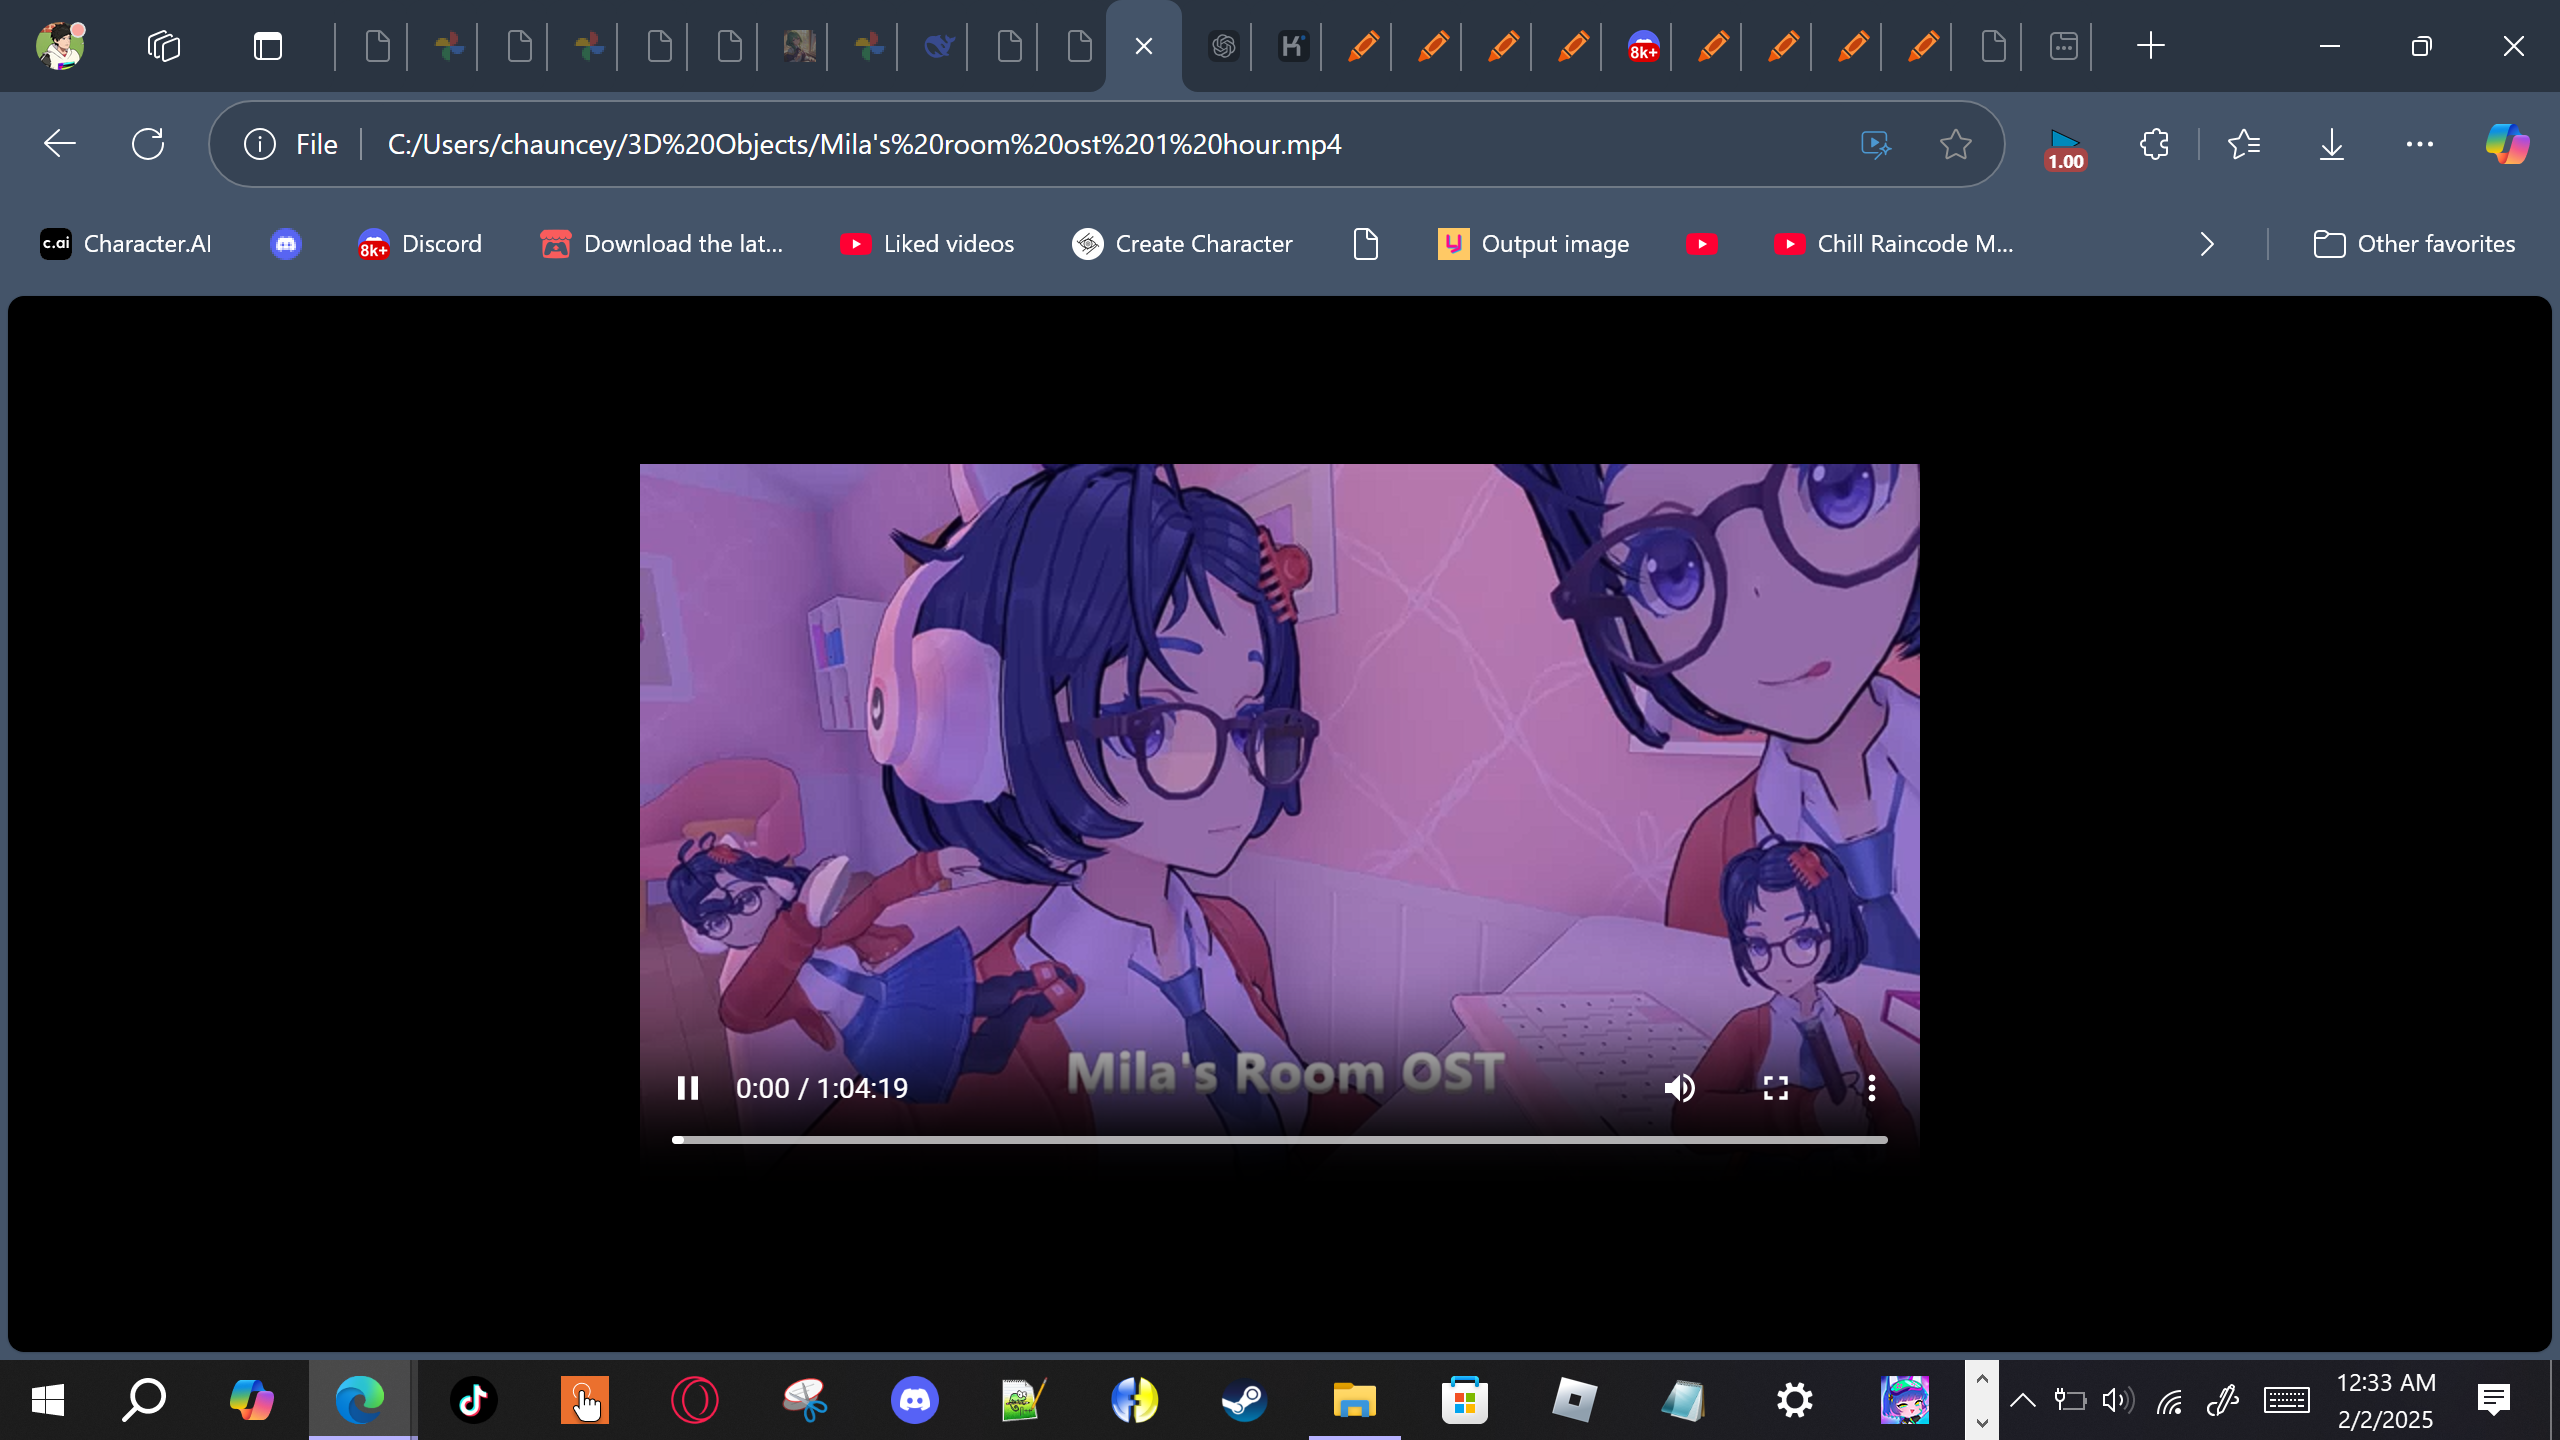2560x1440 pixels.
Task: Open the Downloads panel
Action: click(2331, 144)
